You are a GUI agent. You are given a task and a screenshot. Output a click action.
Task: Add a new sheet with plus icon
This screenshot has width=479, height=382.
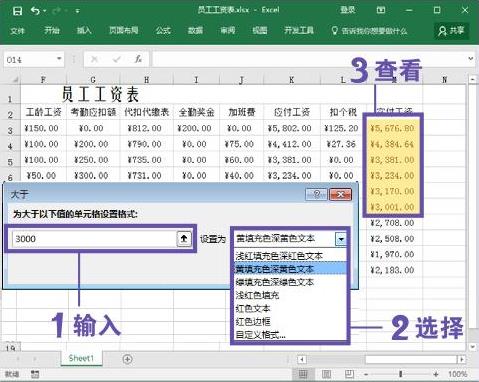pyautogui.click(x=127, y=359)
